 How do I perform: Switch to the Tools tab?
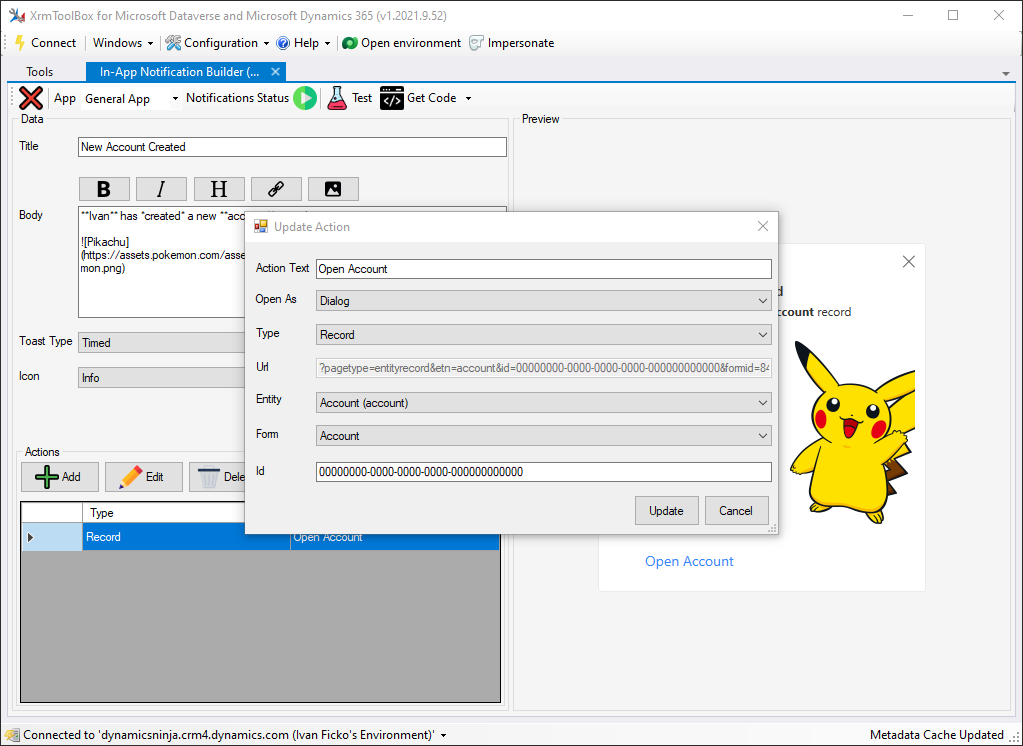40,72
